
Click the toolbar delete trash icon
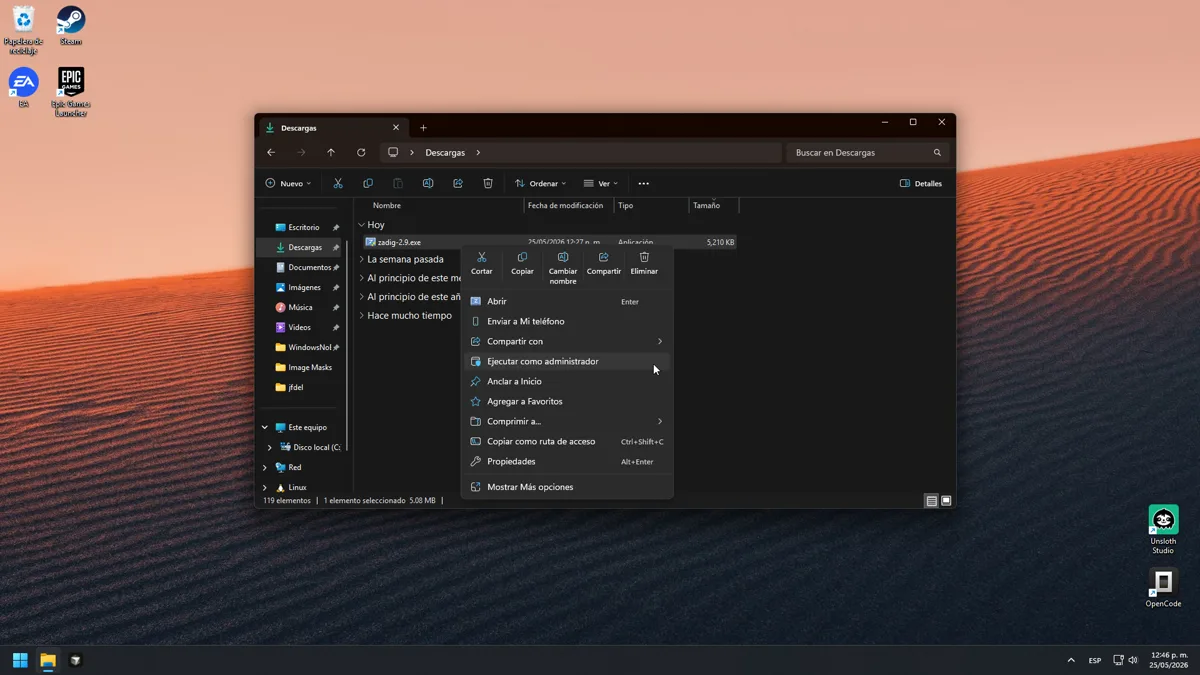(488, 183)
